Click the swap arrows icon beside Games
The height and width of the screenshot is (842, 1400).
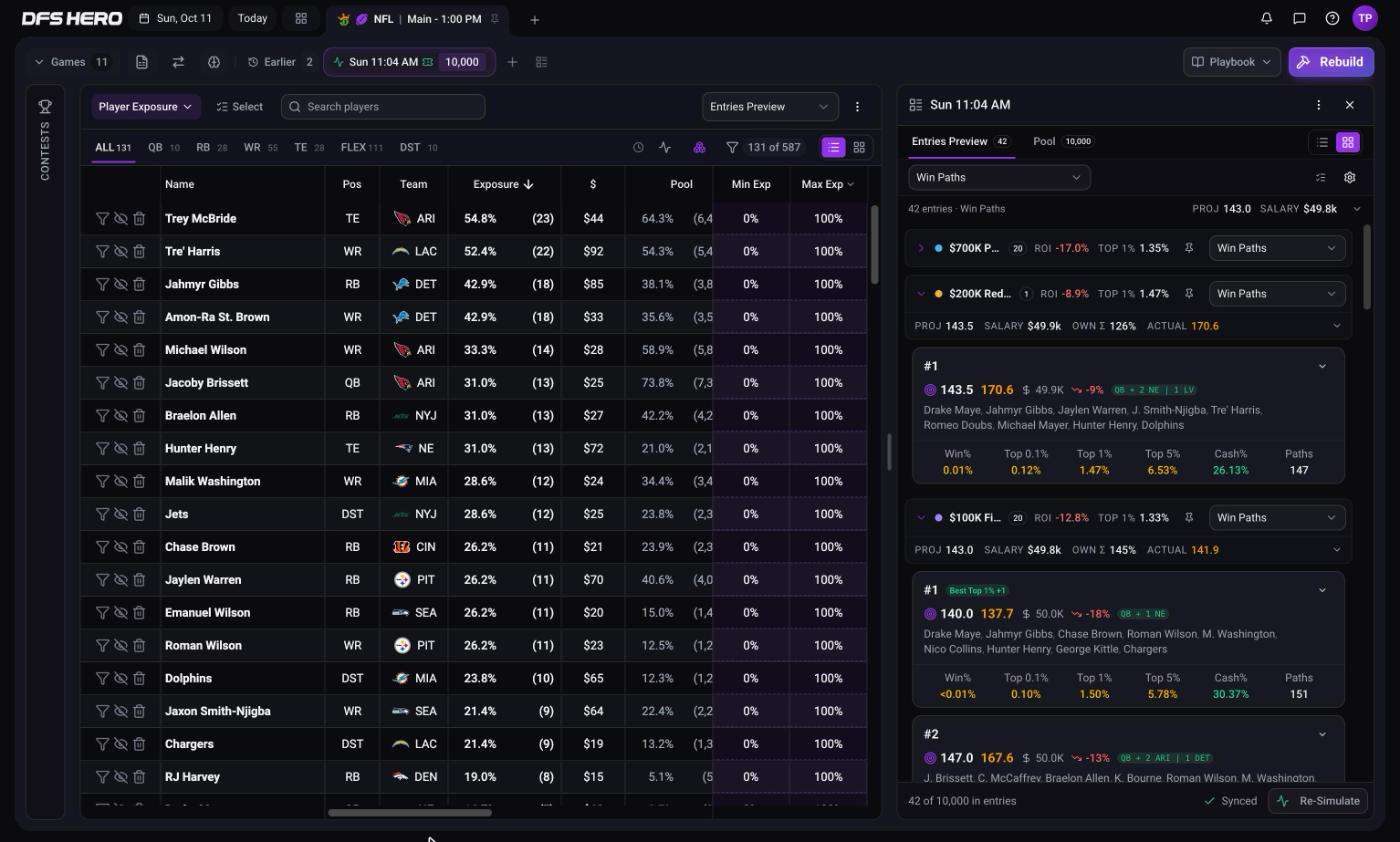pos(178,62)
